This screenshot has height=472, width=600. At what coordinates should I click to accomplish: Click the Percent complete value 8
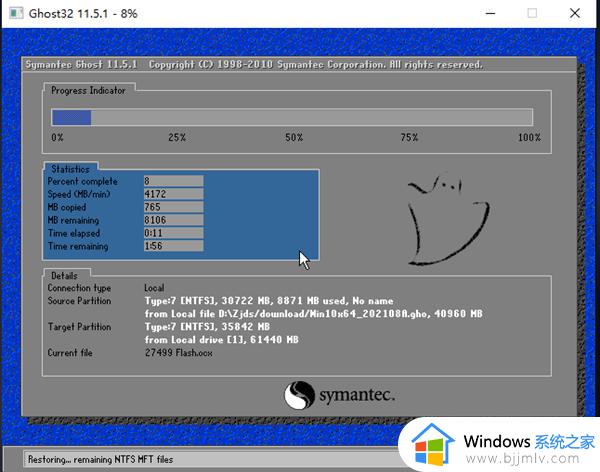coord(173,181)
